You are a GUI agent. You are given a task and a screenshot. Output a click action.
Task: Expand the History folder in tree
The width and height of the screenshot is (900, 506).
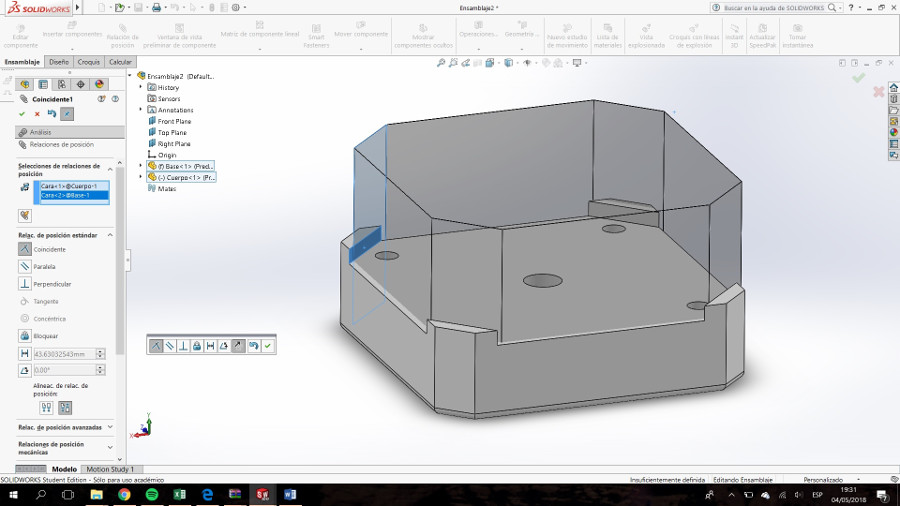pos(141,87)
